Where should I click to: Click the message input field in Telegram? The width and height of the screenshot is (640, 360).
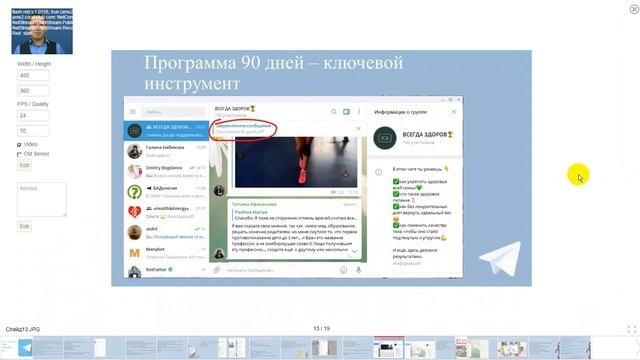[281, 270]
